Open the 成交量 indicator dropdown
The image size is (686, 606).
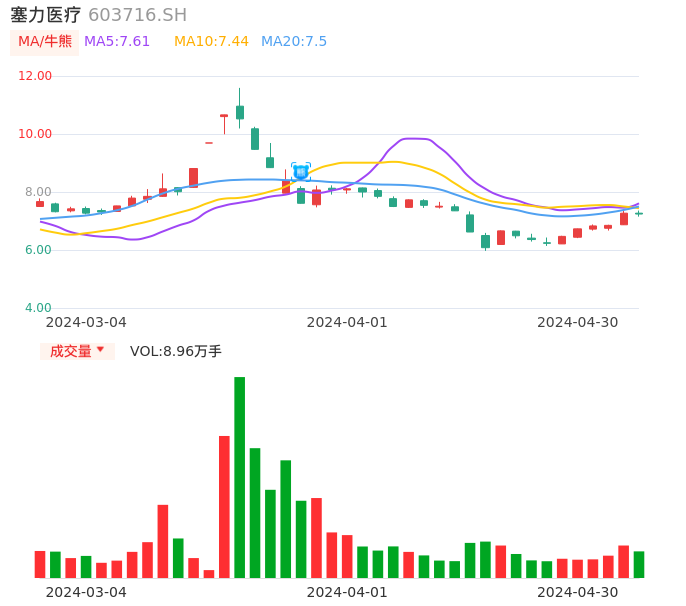[x=77, y=351]
